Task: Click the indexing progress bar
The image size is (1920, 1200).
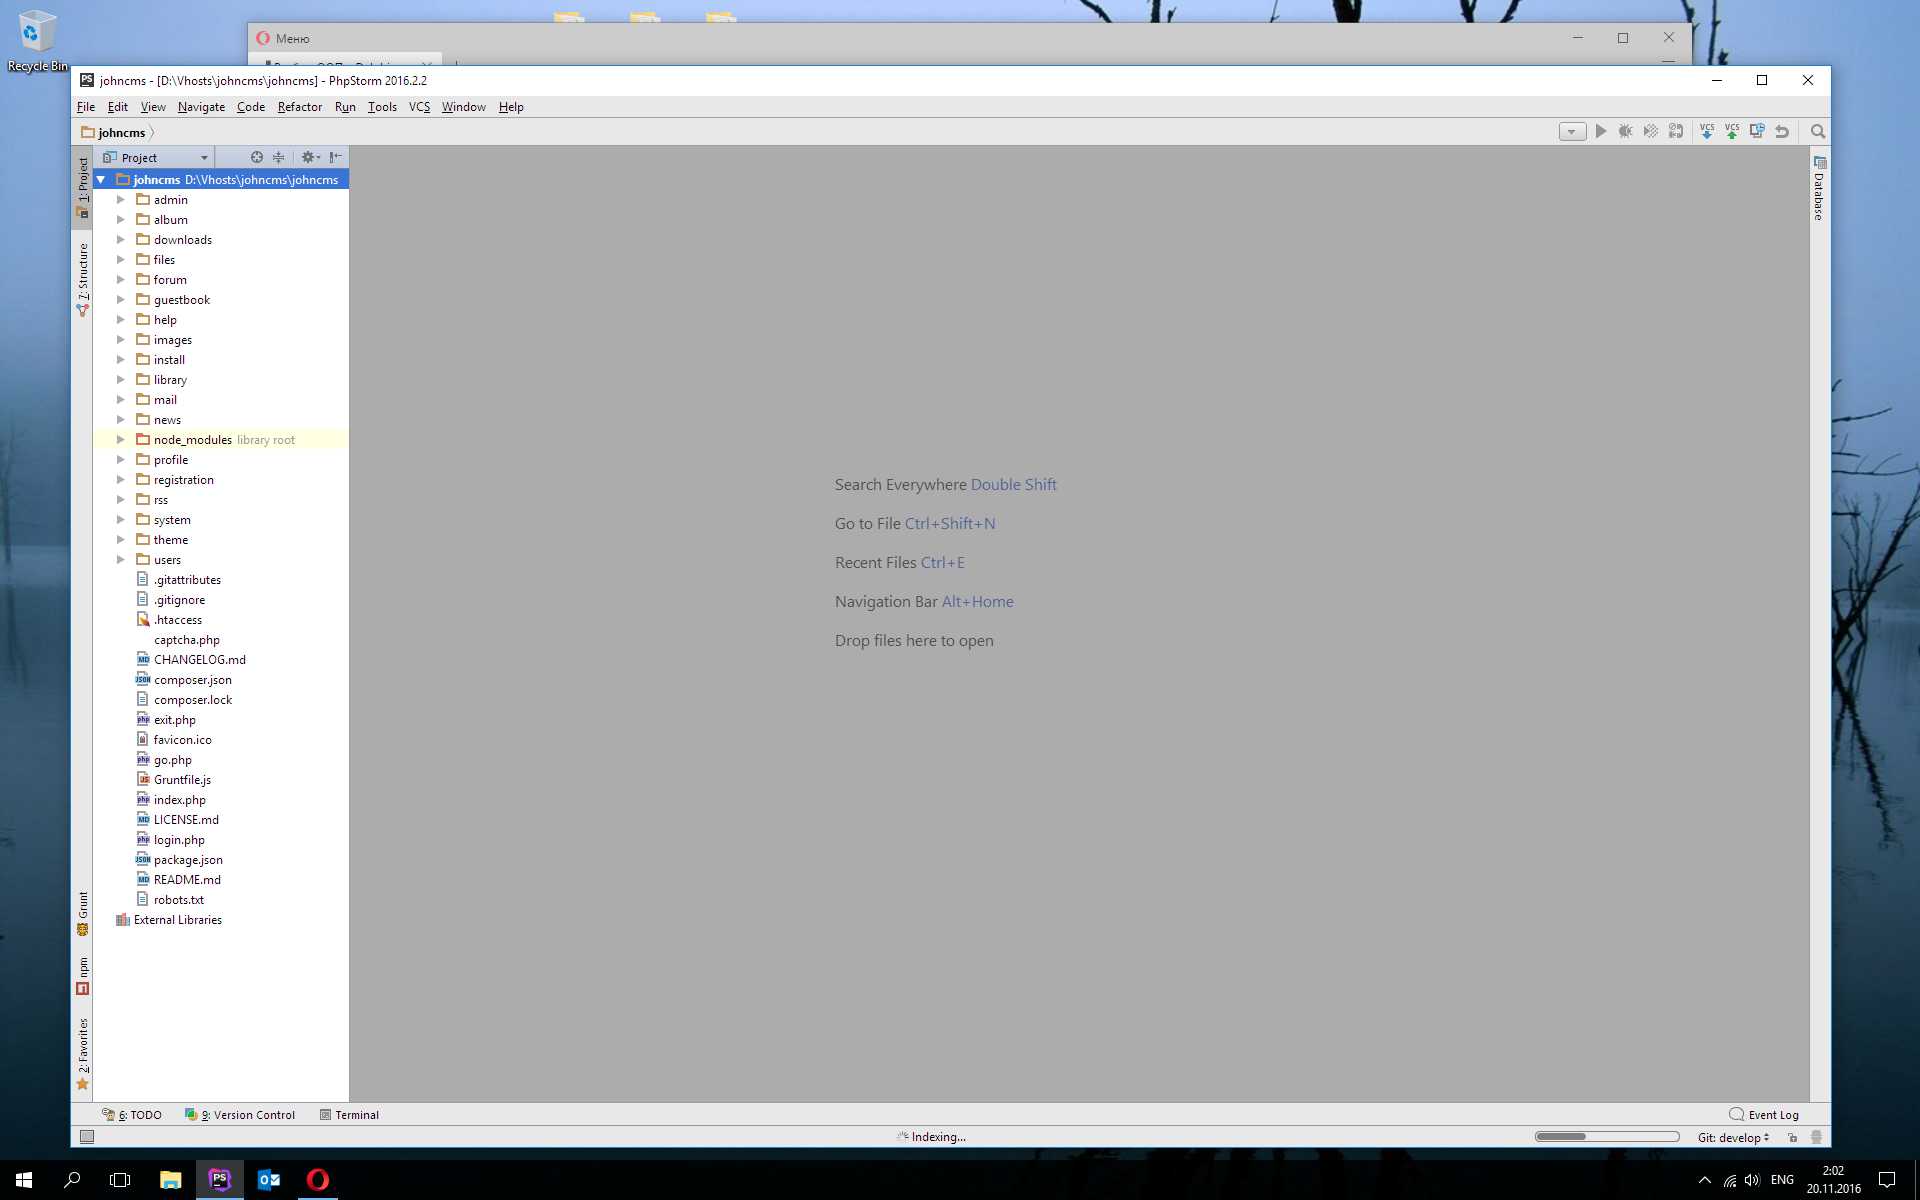Action: point(1606,1137)
